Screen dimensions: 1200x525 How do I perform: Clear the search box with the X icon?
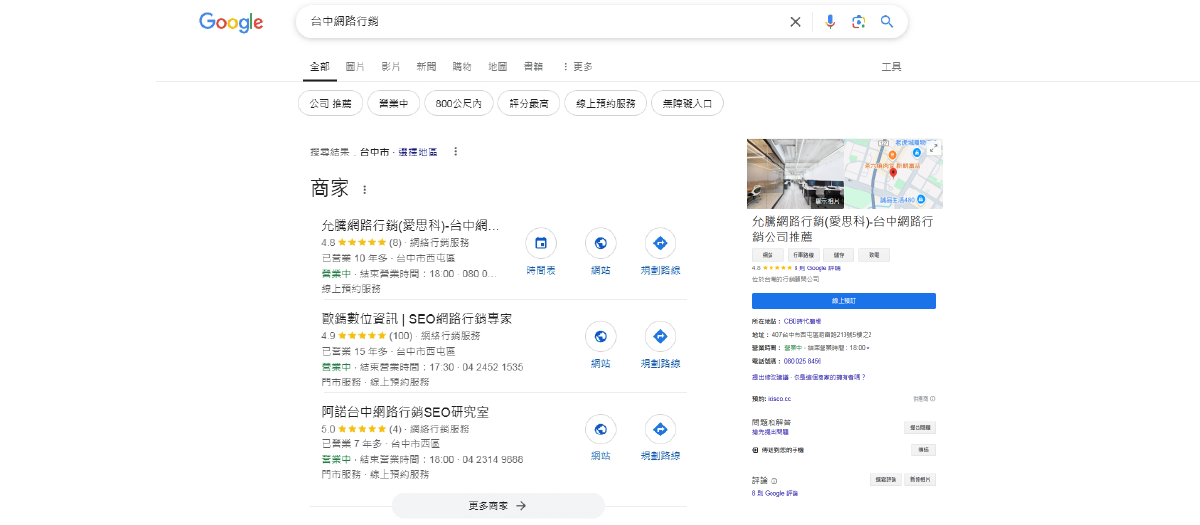795,22
